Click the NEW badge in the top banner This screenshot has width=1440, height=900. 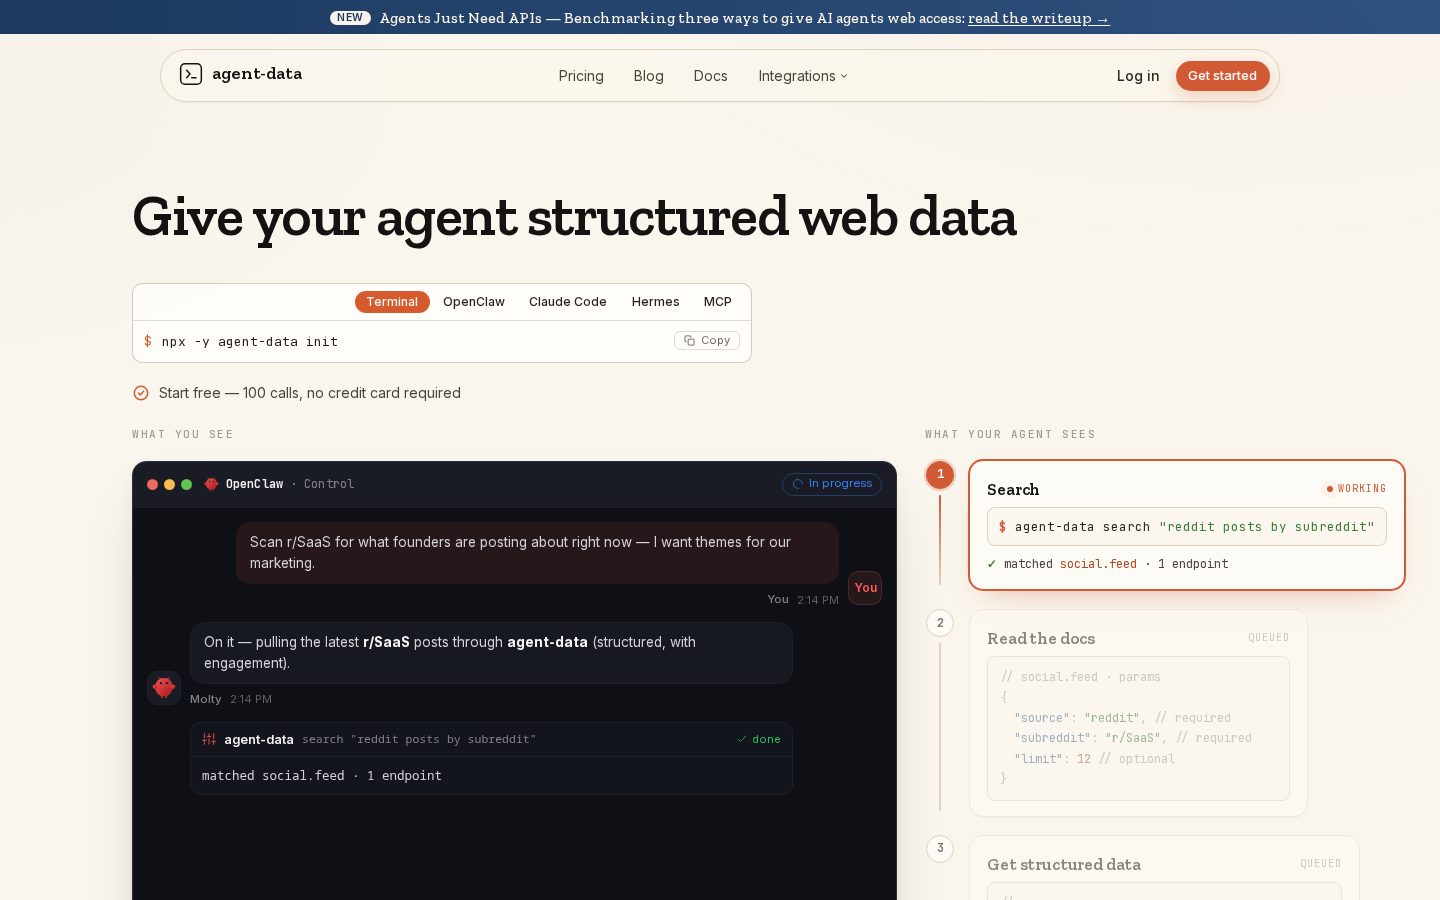350,18
